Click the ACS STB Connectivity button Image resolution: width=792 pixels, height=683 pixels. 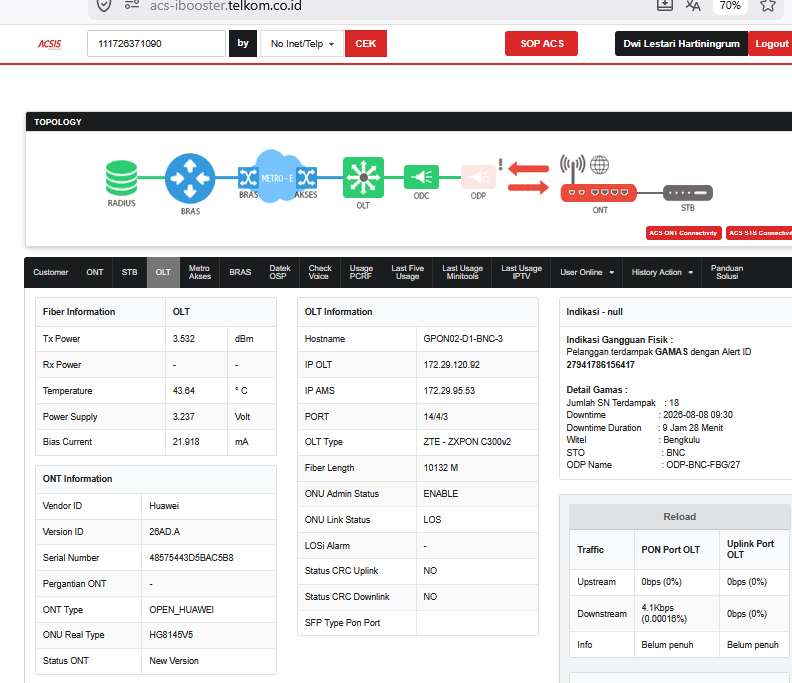[759, 233]
